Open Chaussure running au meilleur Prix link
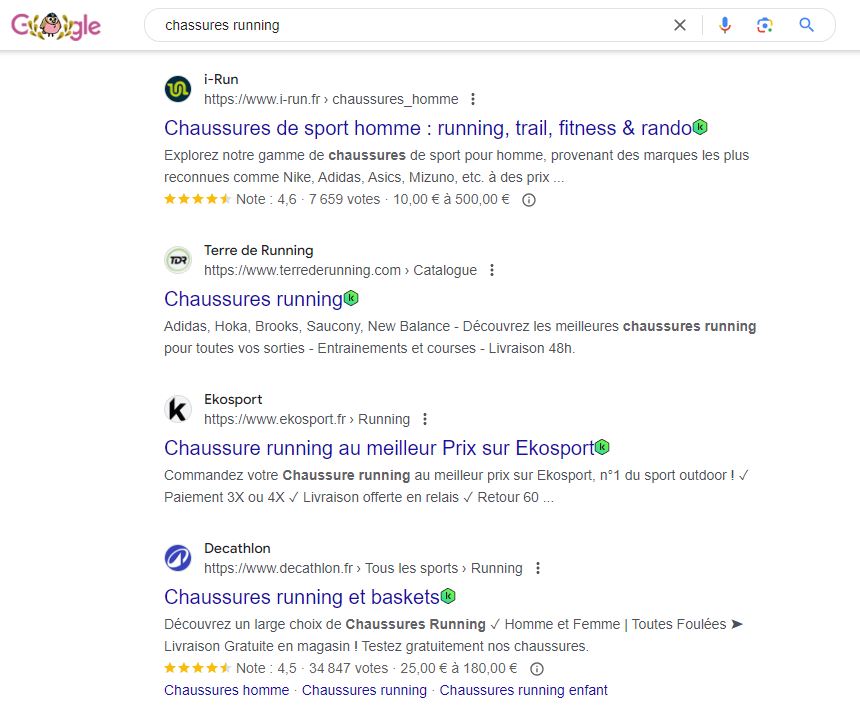860x721 pixels. click(379, 448)
